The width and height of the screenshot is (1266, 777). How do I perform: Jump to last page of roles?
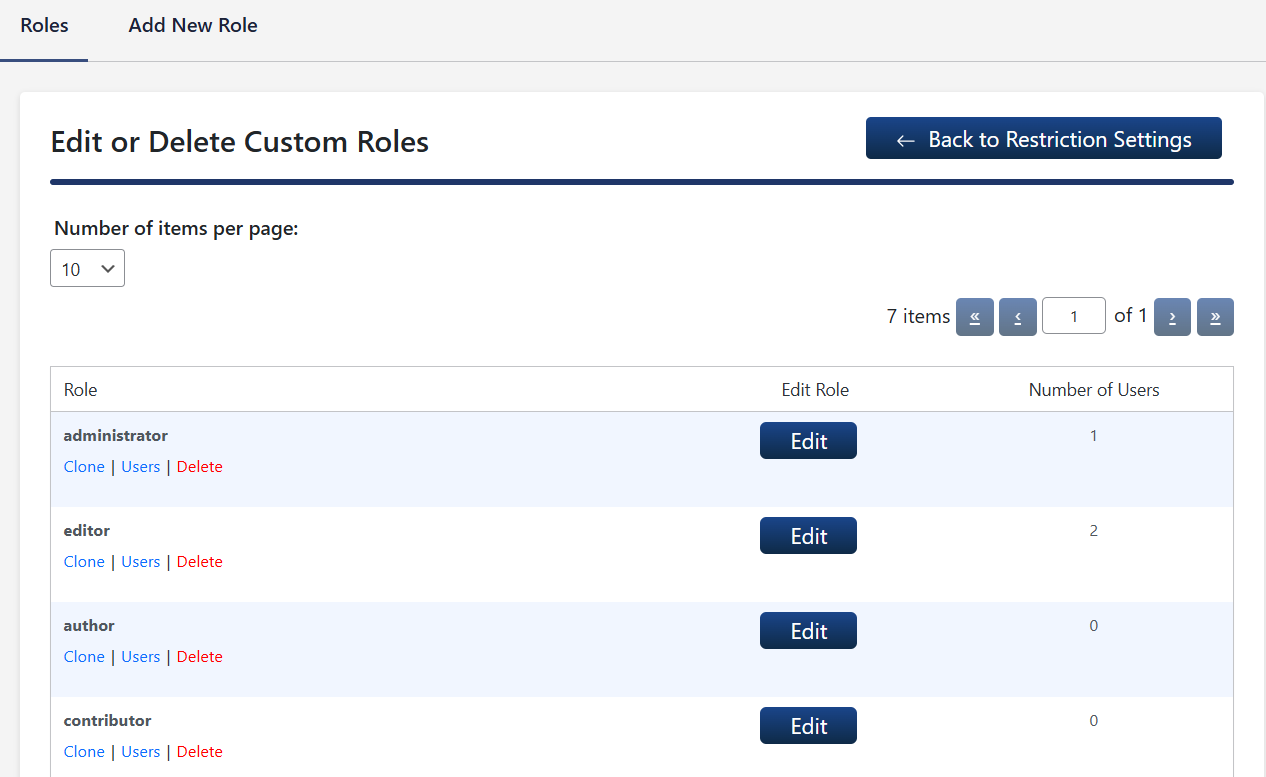pyautogui.click(x=1215, y=317)
